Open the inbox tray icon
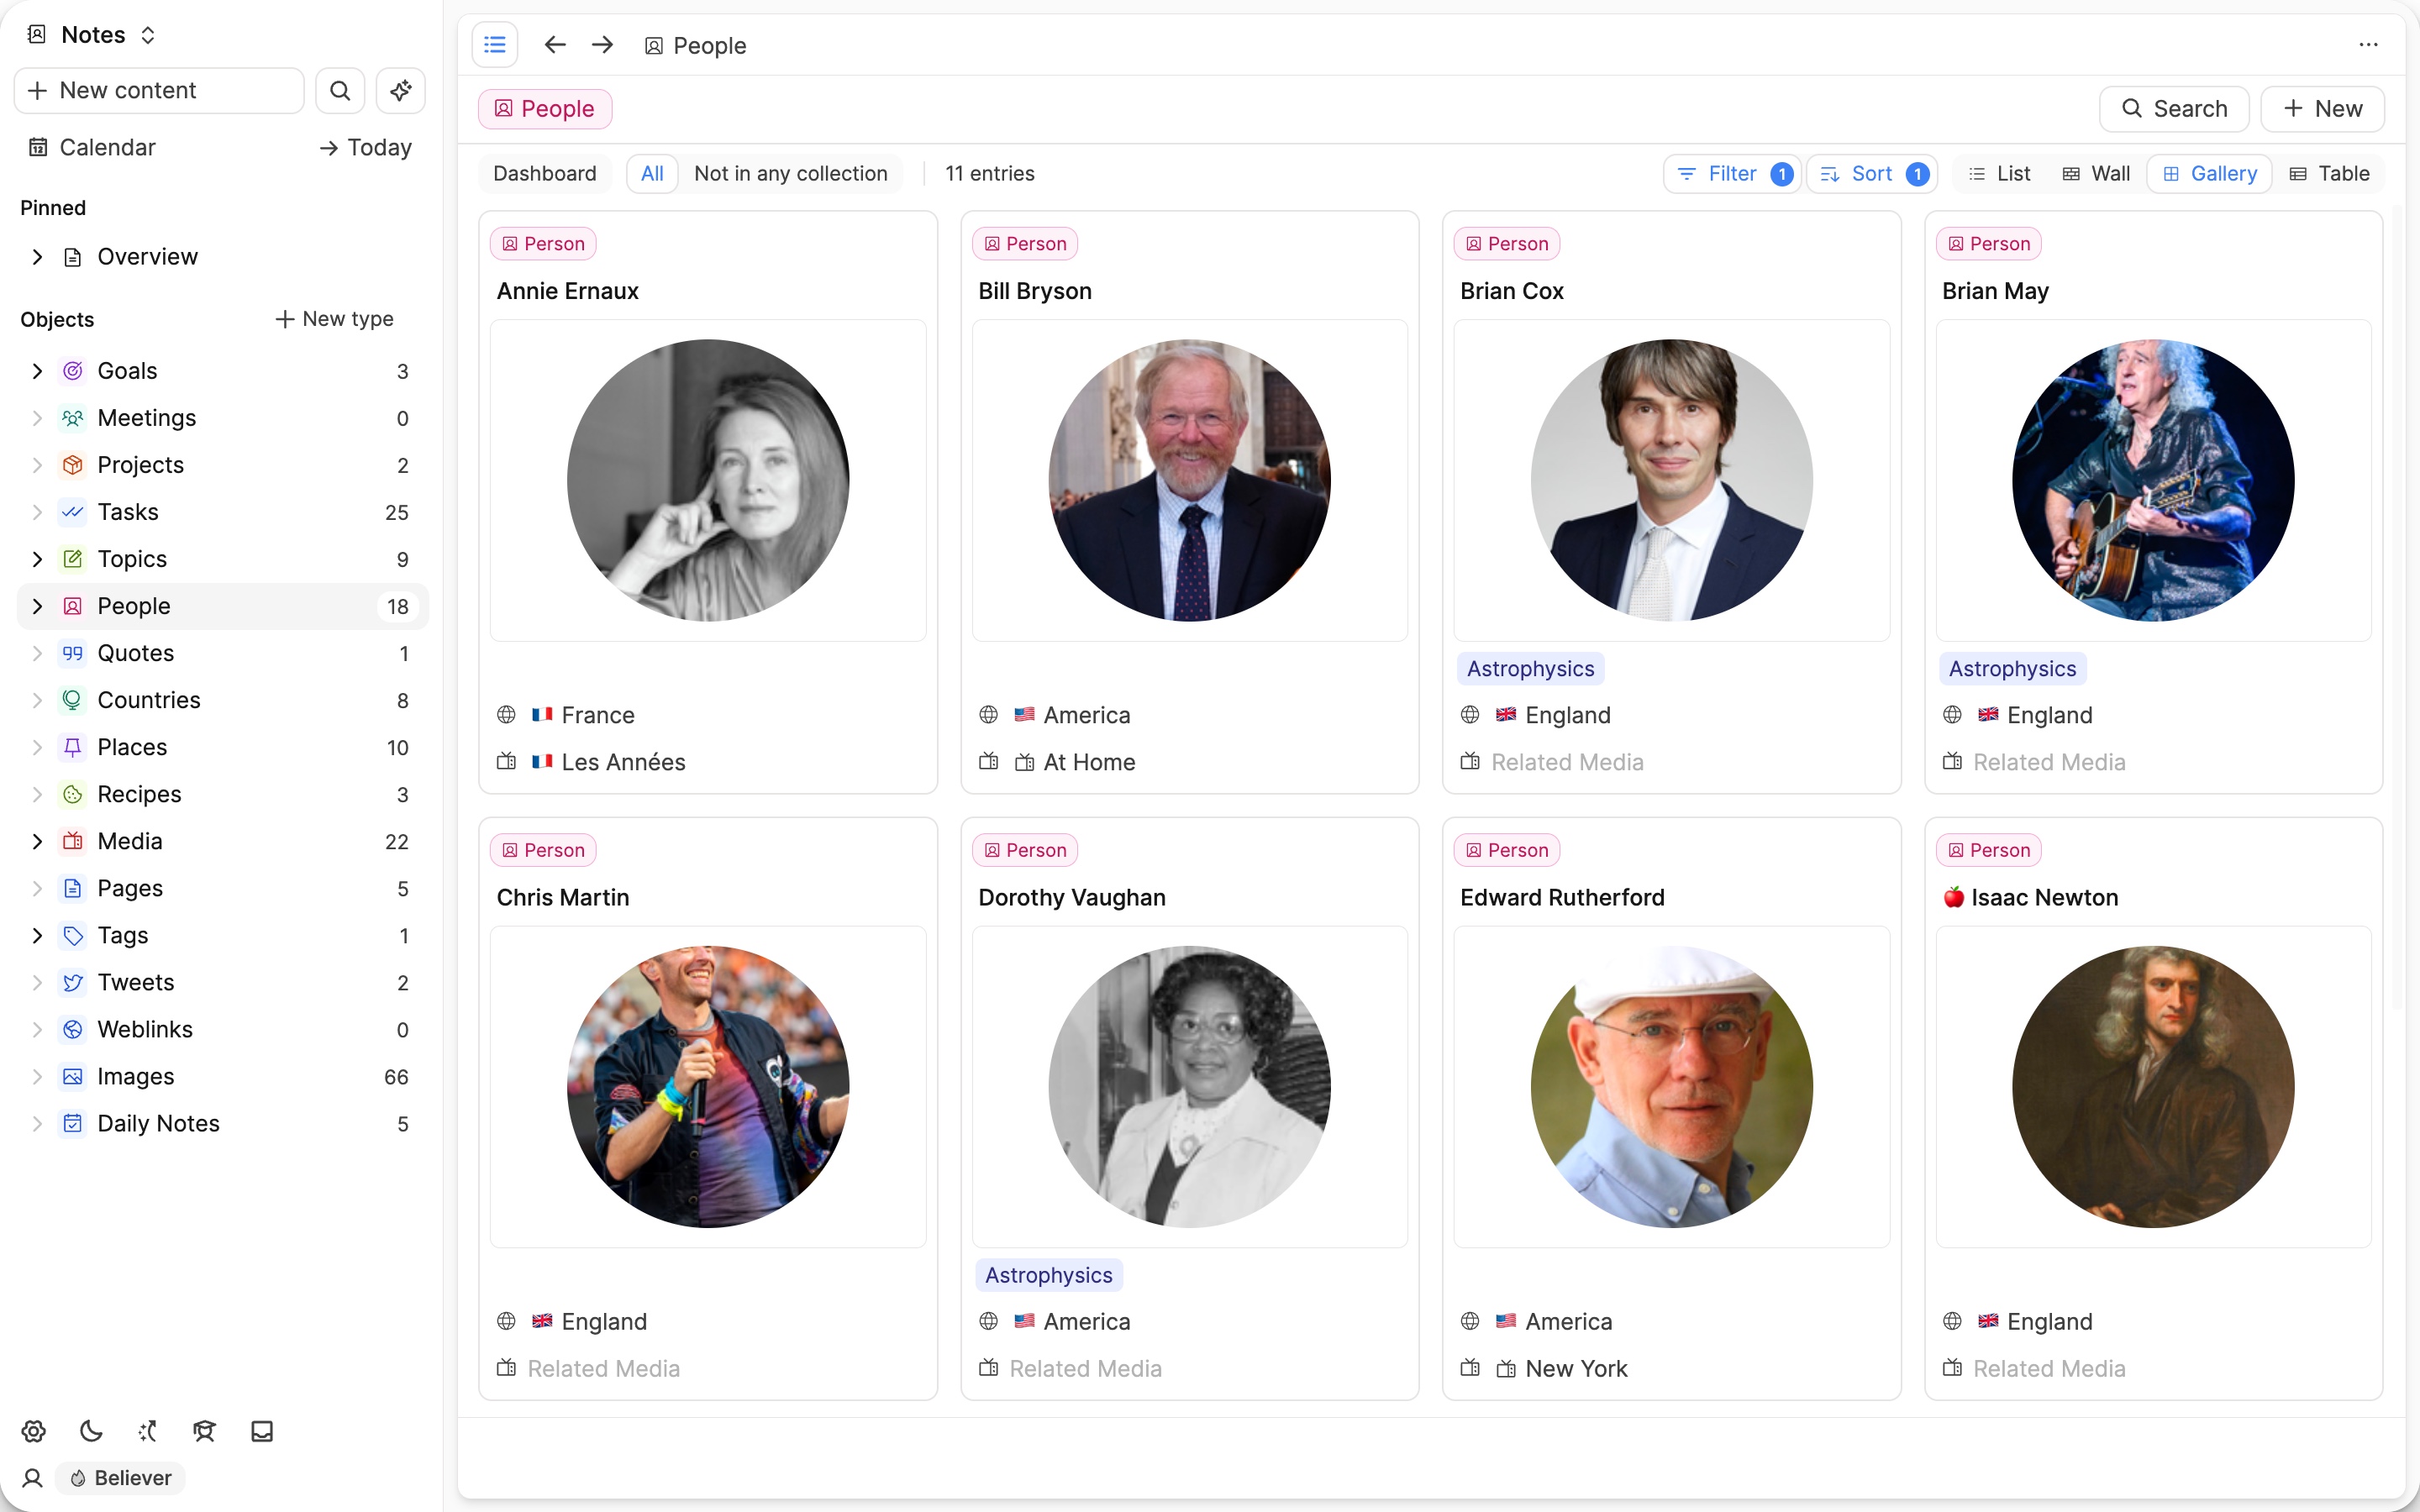This screenshot has width=2420, height=1512. [262, 1431]
